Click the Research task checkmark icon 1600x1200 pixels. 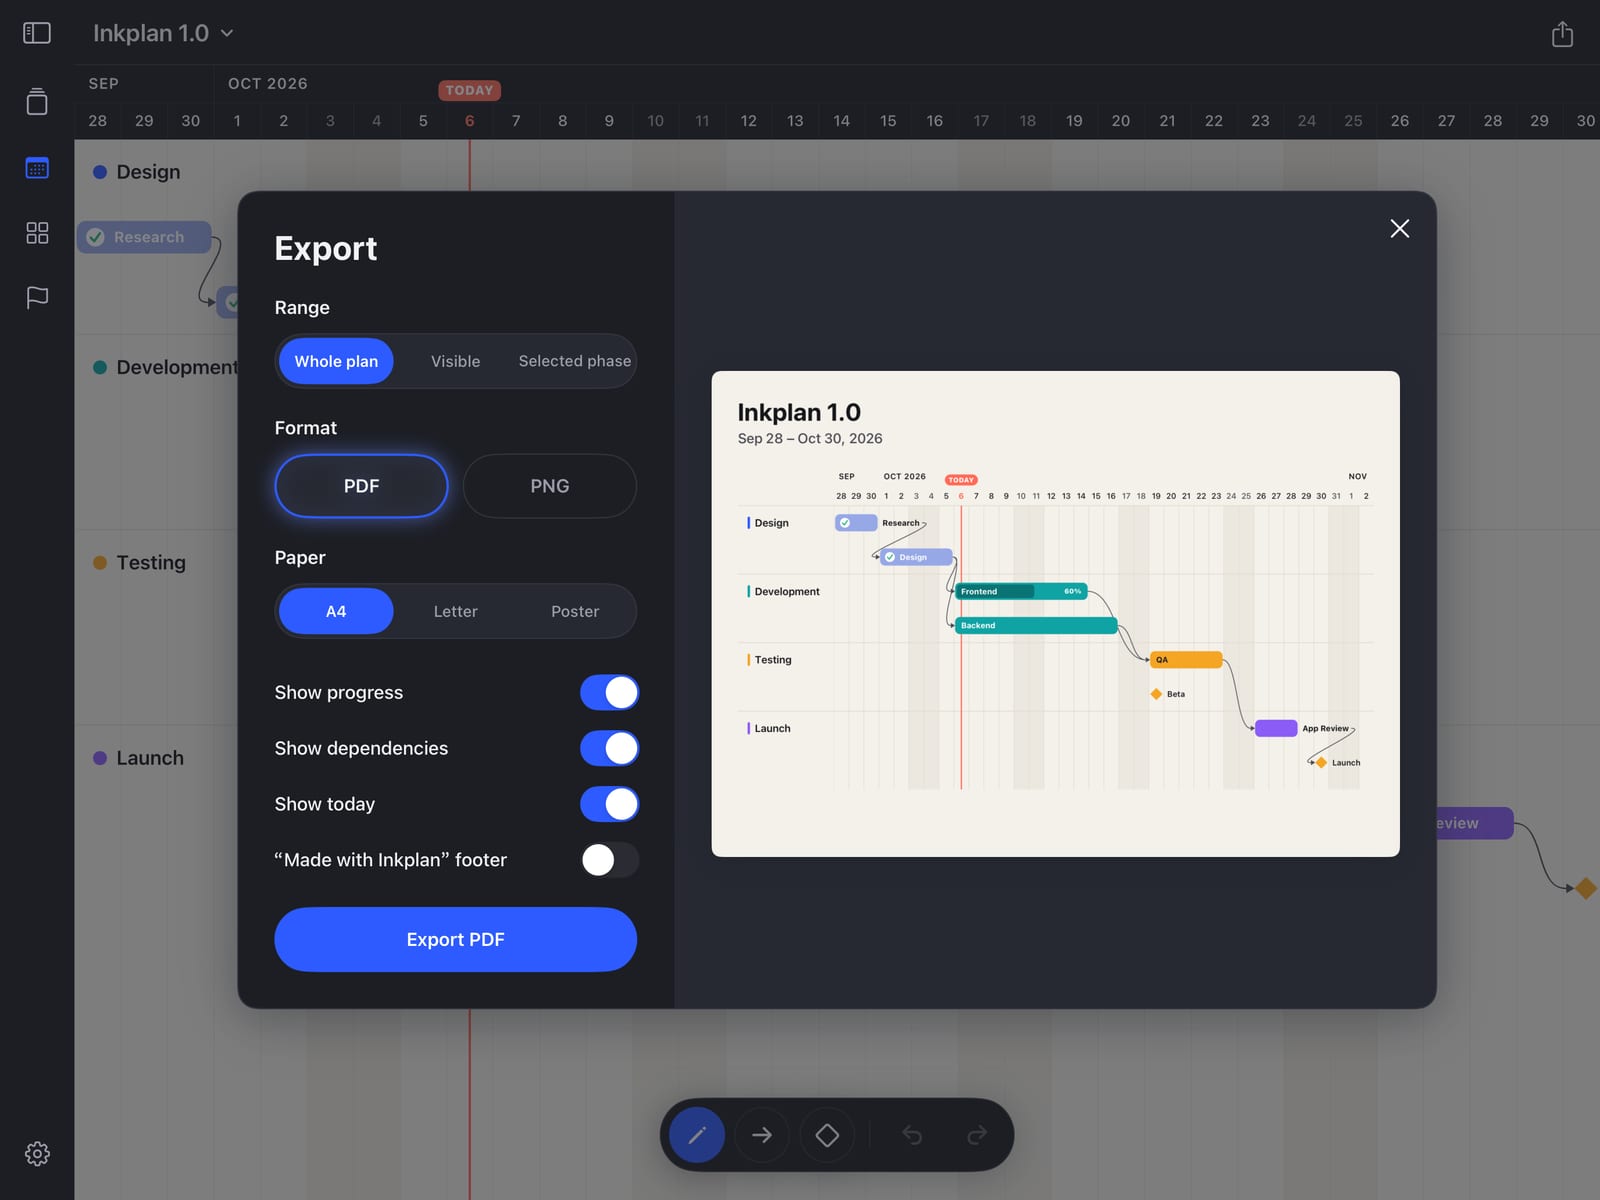click(96, 237)
